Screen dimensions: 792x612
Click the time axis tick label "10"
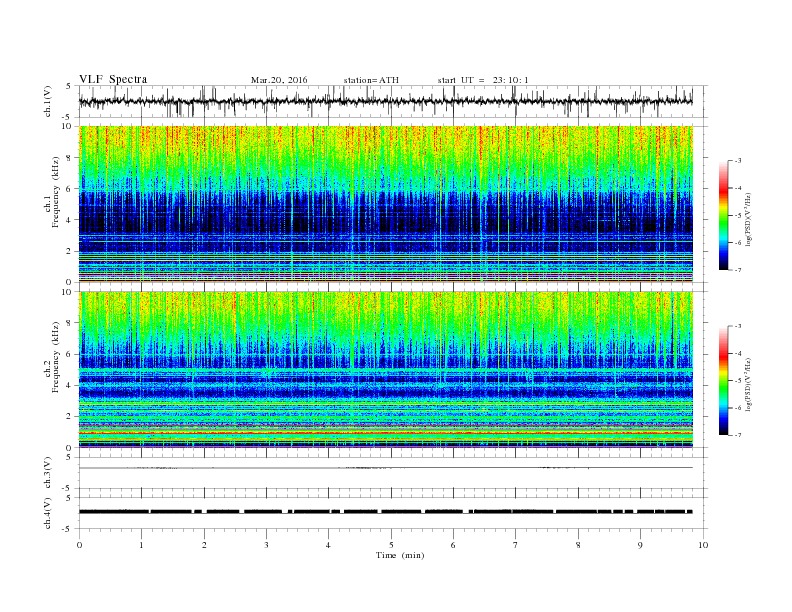click(x=703, y=545)
